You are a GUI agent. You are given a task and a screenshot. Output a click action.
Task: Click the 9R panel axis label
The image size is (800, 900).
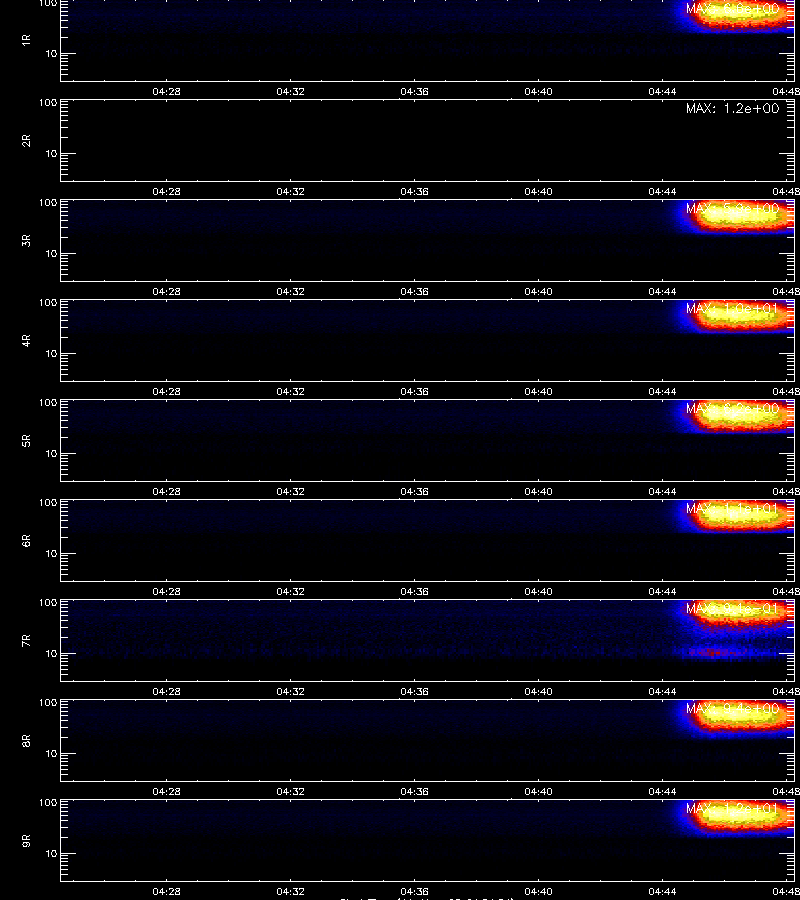pyautogui.click(x=26, y=841)
